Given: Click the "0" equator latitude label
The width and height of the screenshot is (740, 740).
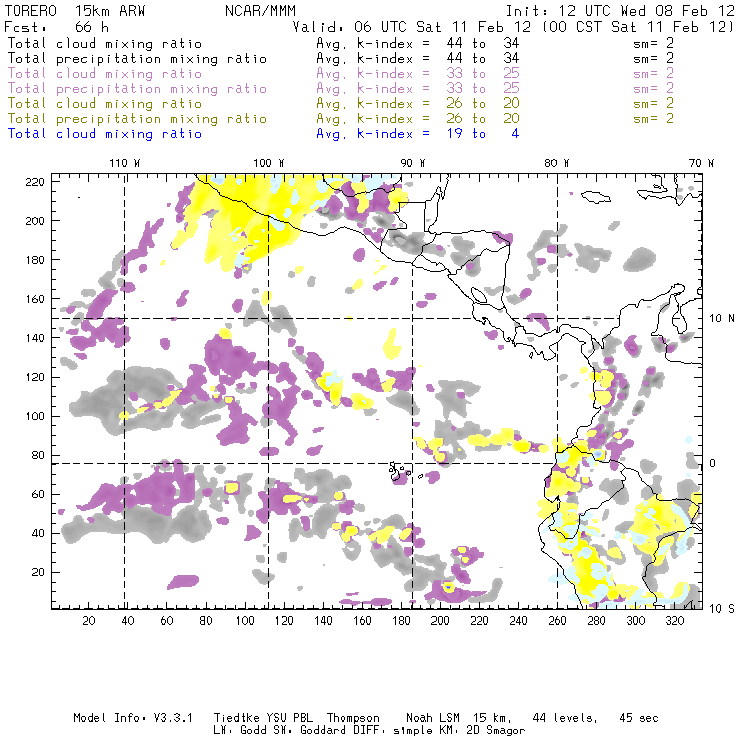Looking at the screenshot, I should [x=713, y=463].
